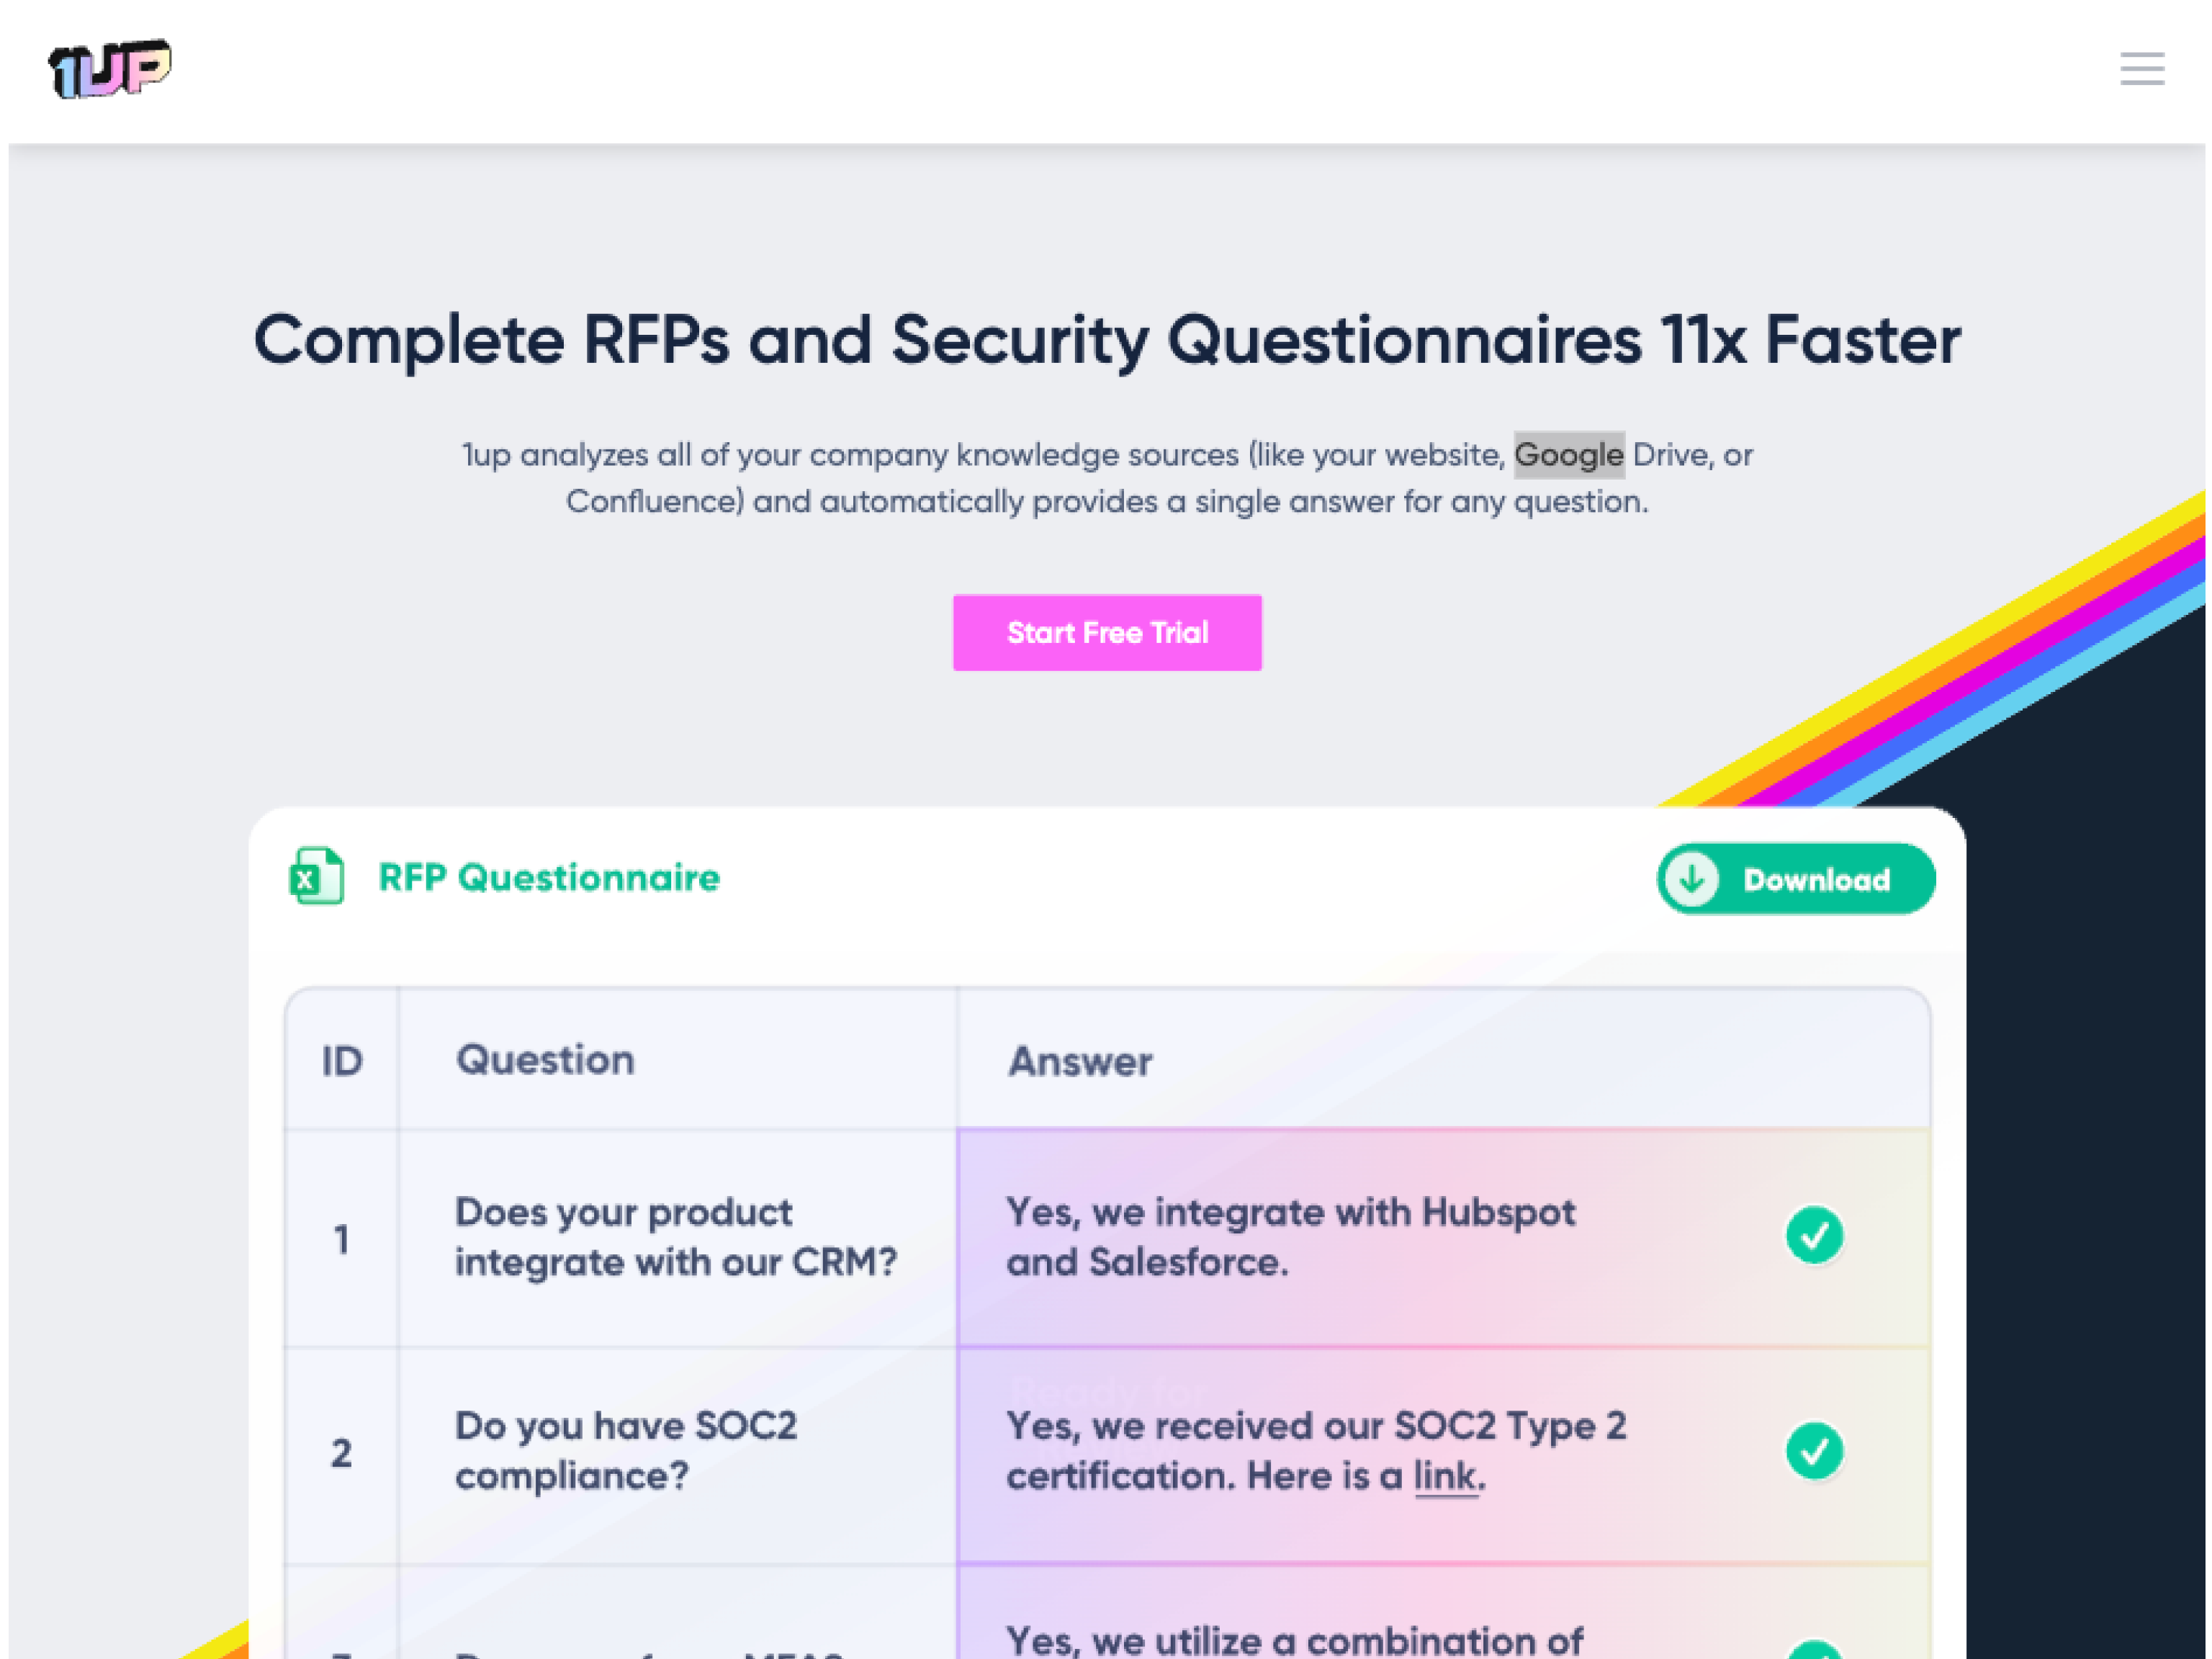Click the main headline about RFPs
Screen dimensions: 2212x1659
point(1106,341)
